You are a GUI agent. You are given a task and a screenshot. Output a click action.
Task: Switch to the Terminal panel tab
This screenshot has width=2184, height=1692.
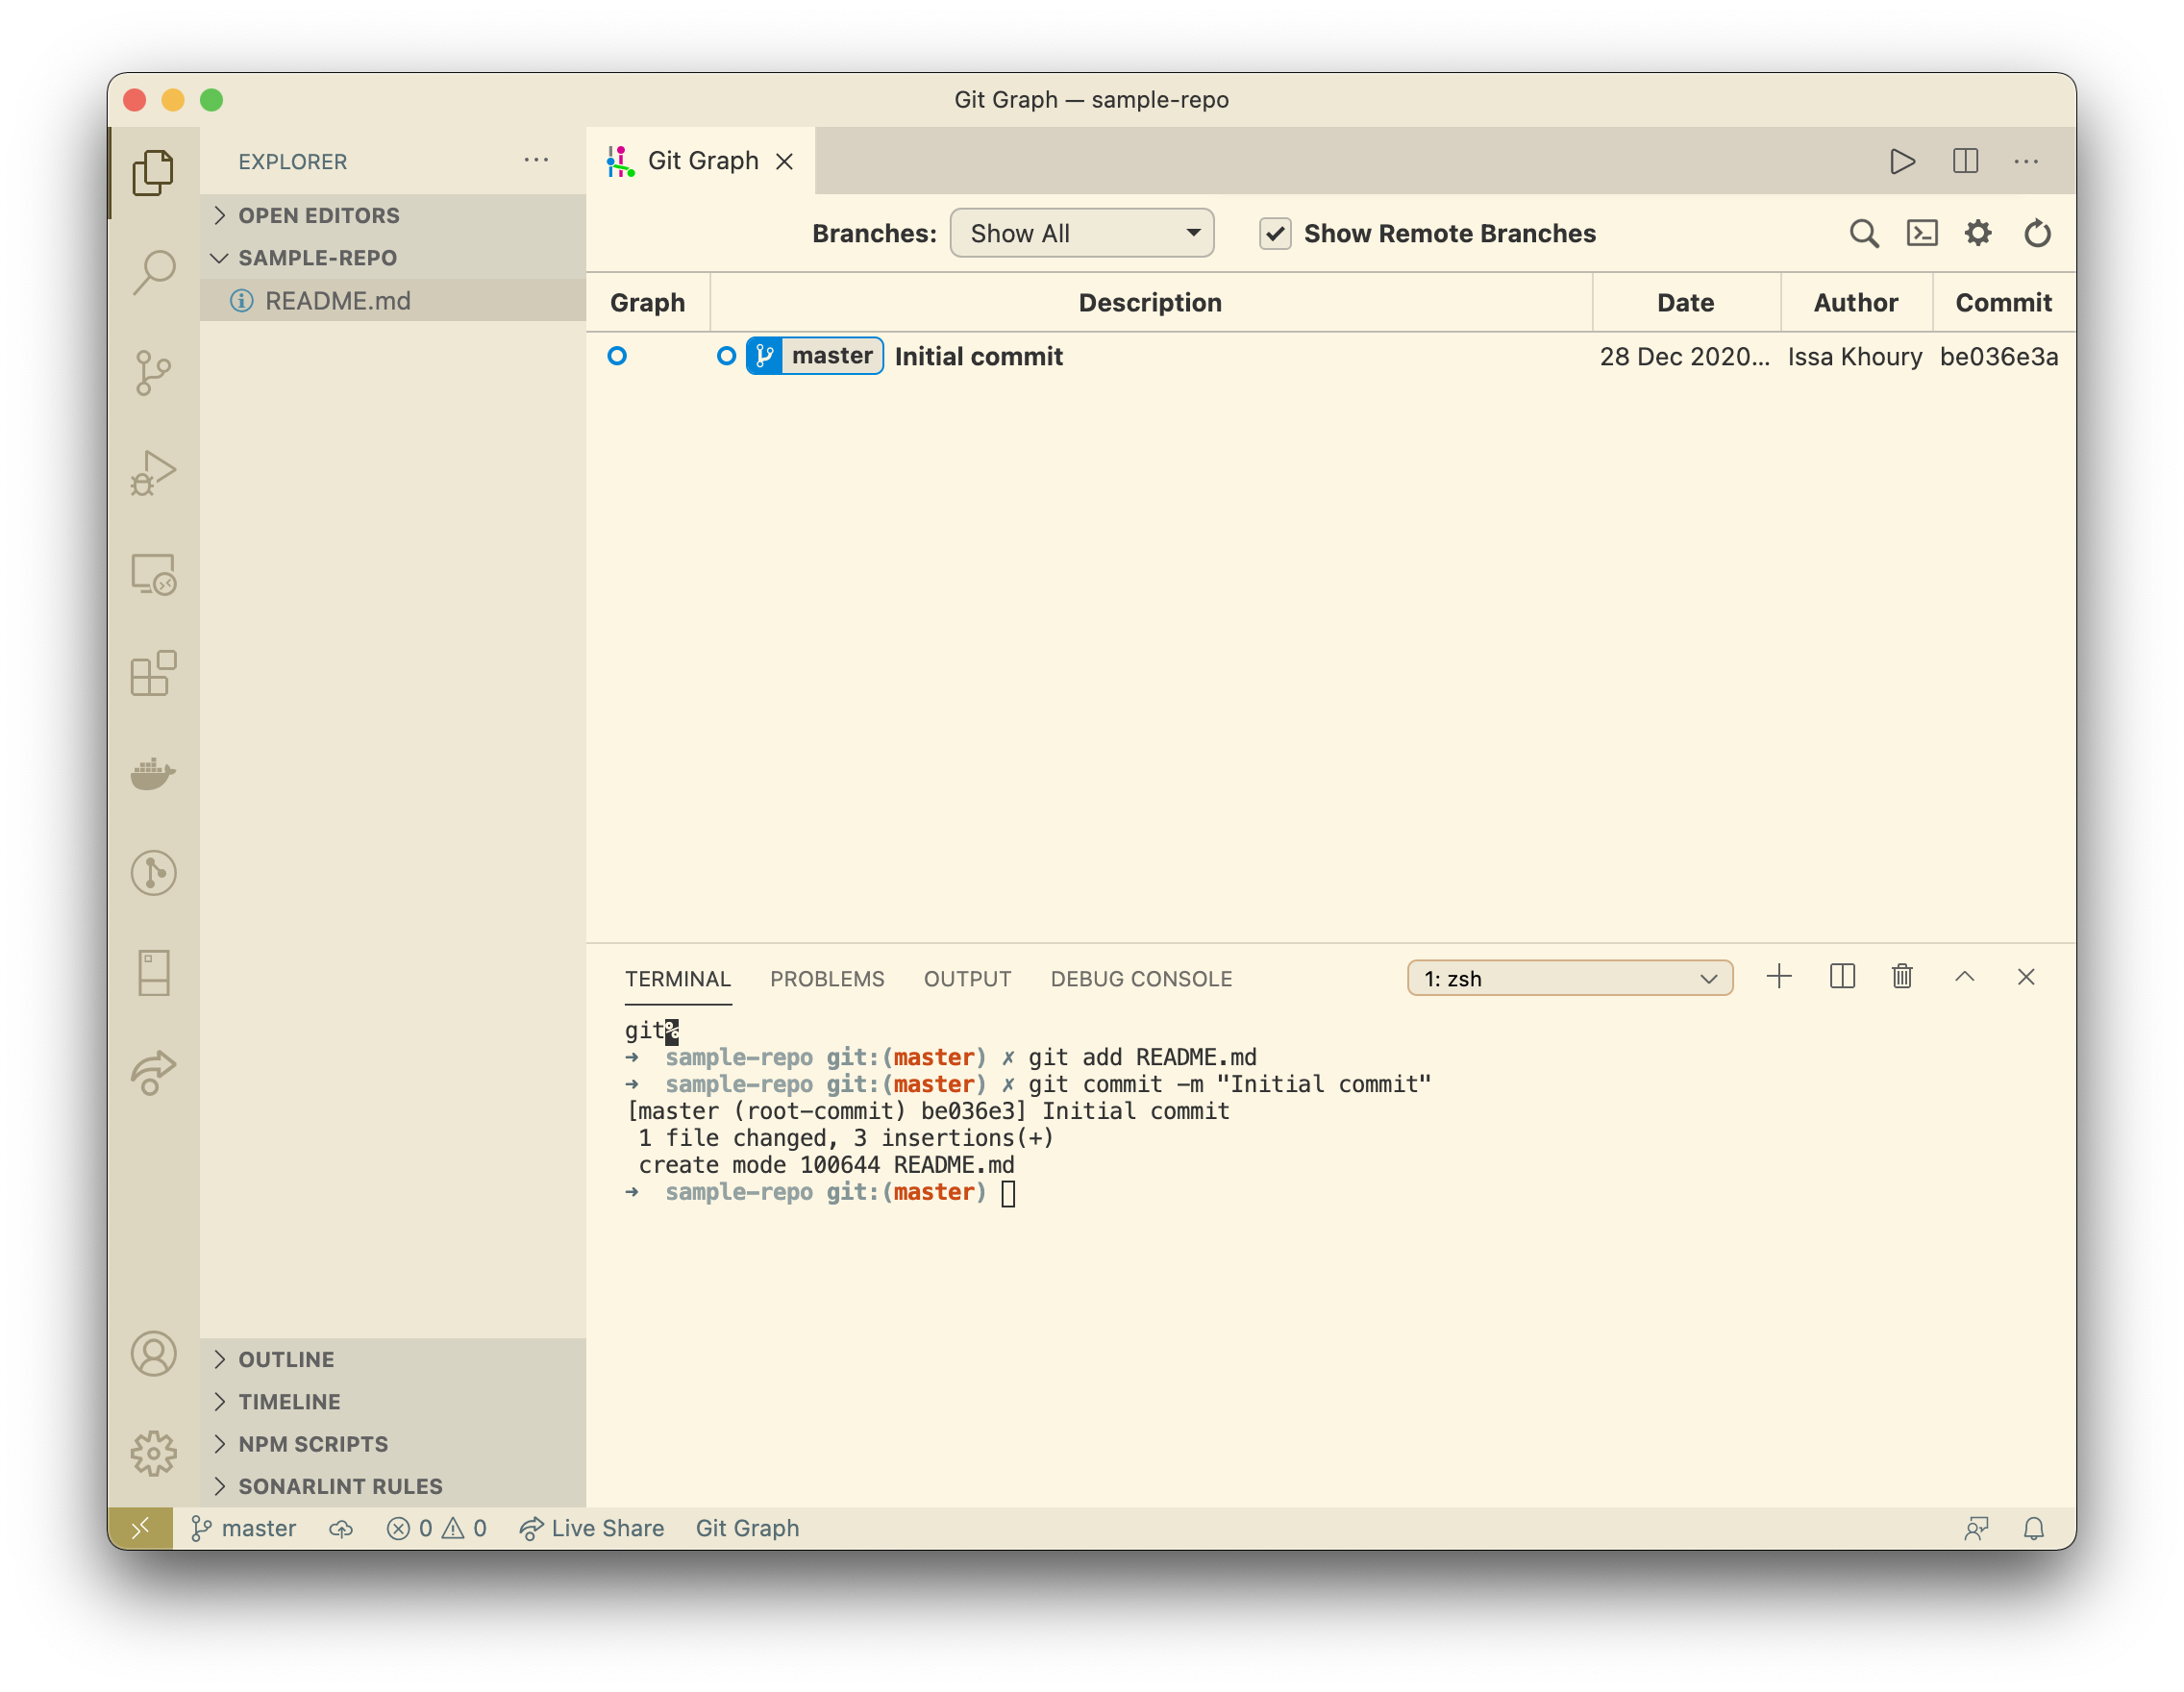click(678, 979)
